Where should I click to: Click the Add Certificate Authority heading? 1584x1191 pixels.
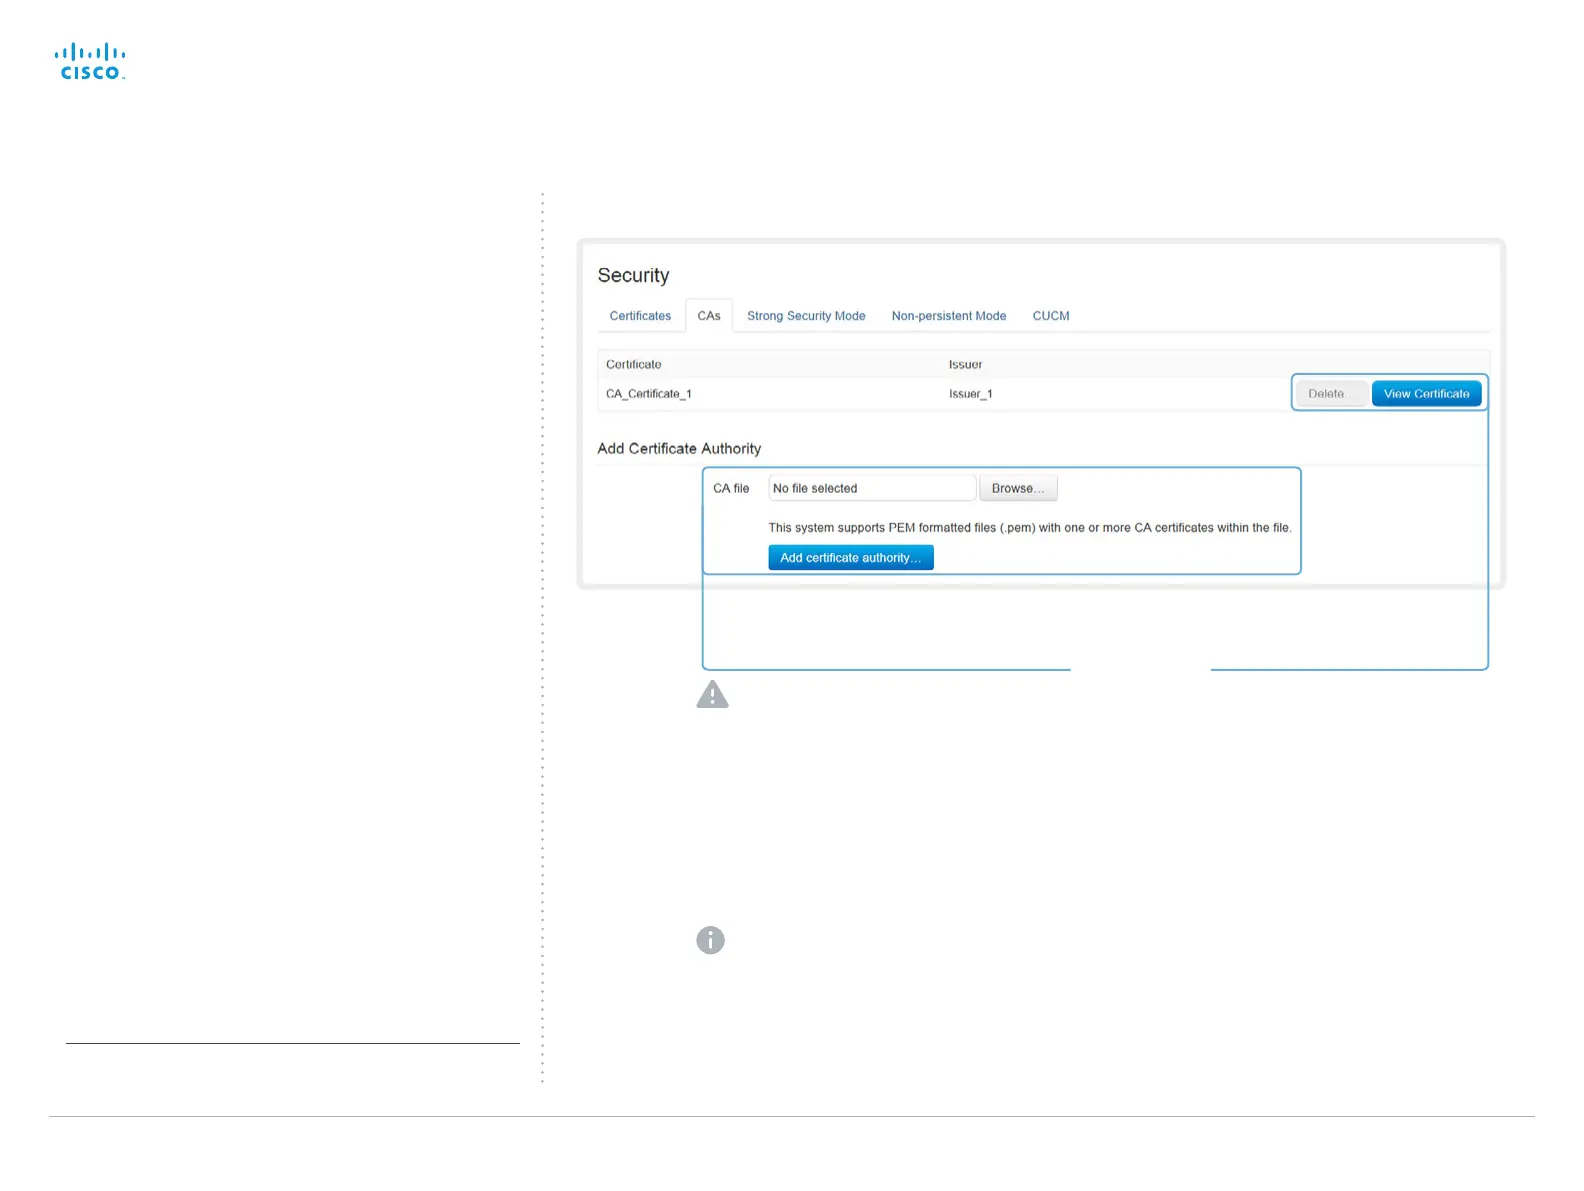click(x=679, y=448)
